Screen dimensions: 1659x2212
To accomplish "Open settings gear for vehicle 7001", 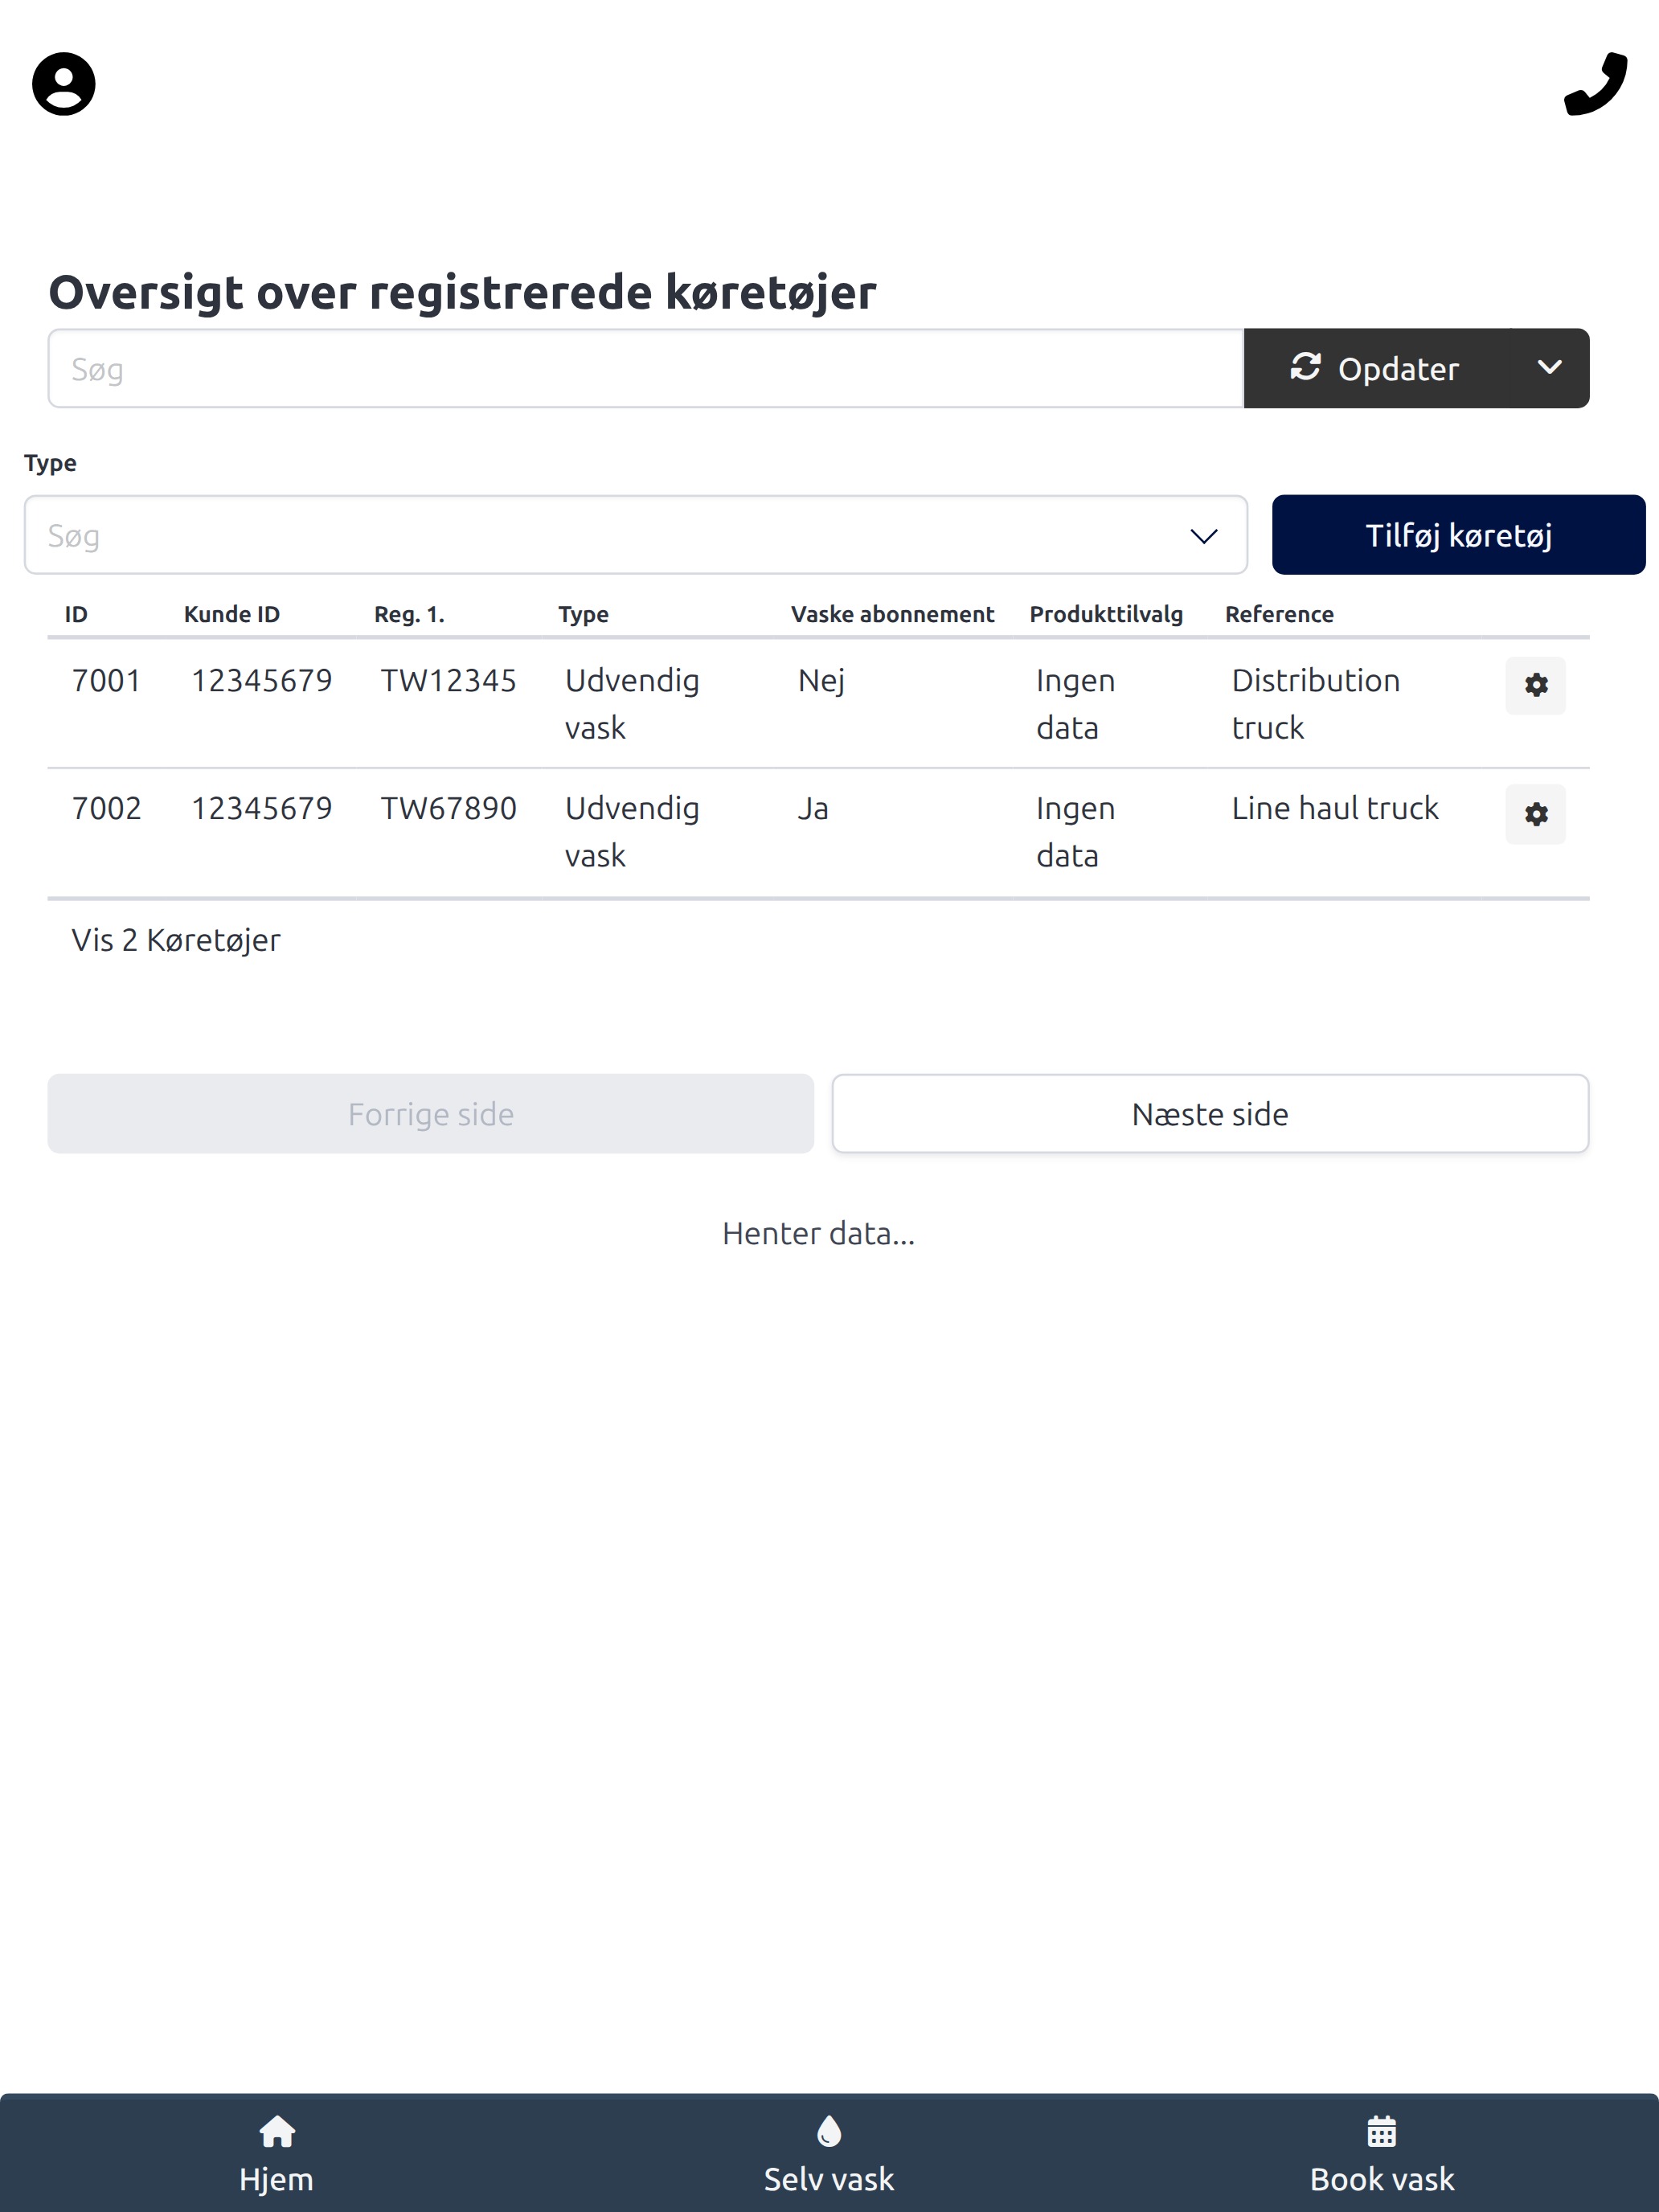I will point(1536,685).
